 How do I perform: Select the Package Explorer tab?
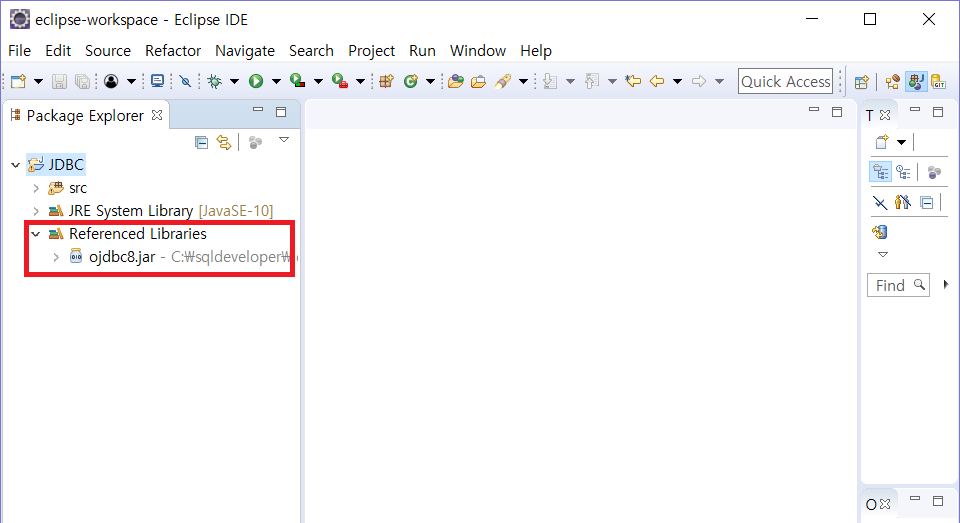tap(85, 115)
